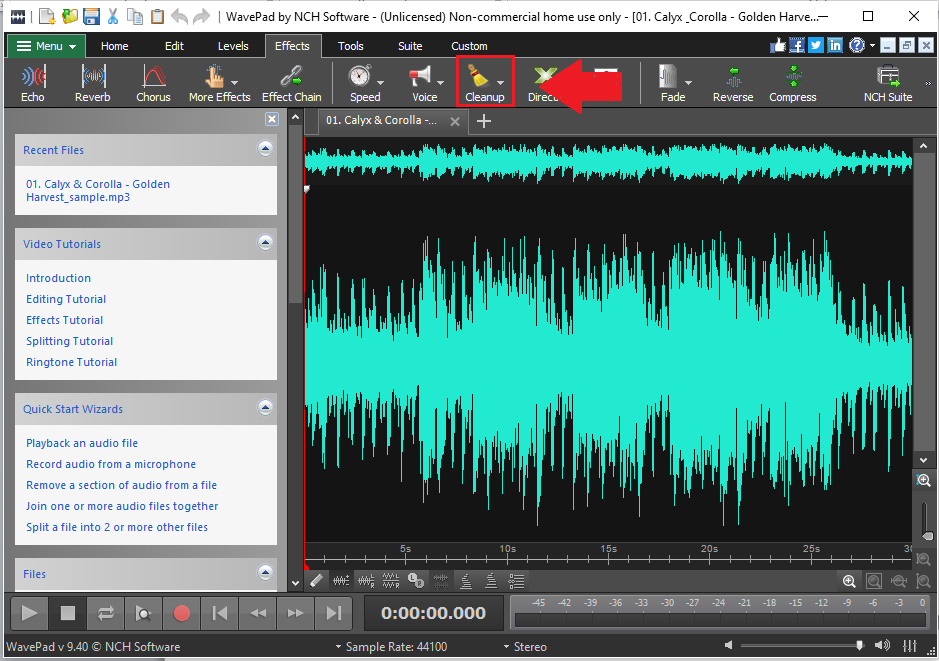939x661 pixels.
Task: Click the pencil edit tool icon
Action: pos(317,580)
